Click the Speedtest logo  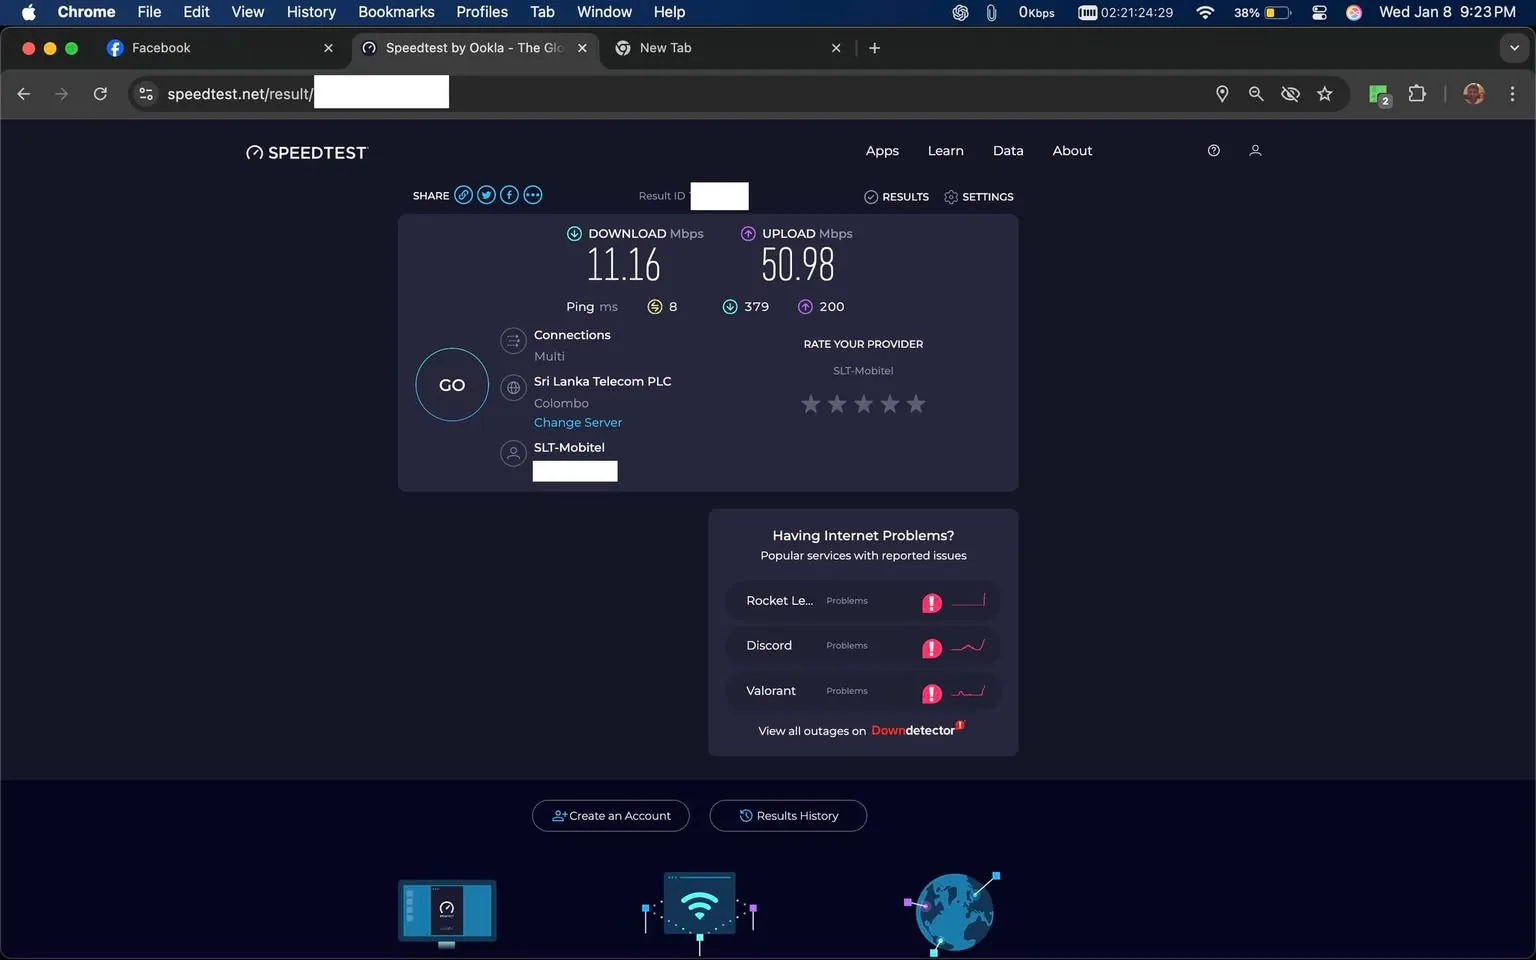pos(307,152)
